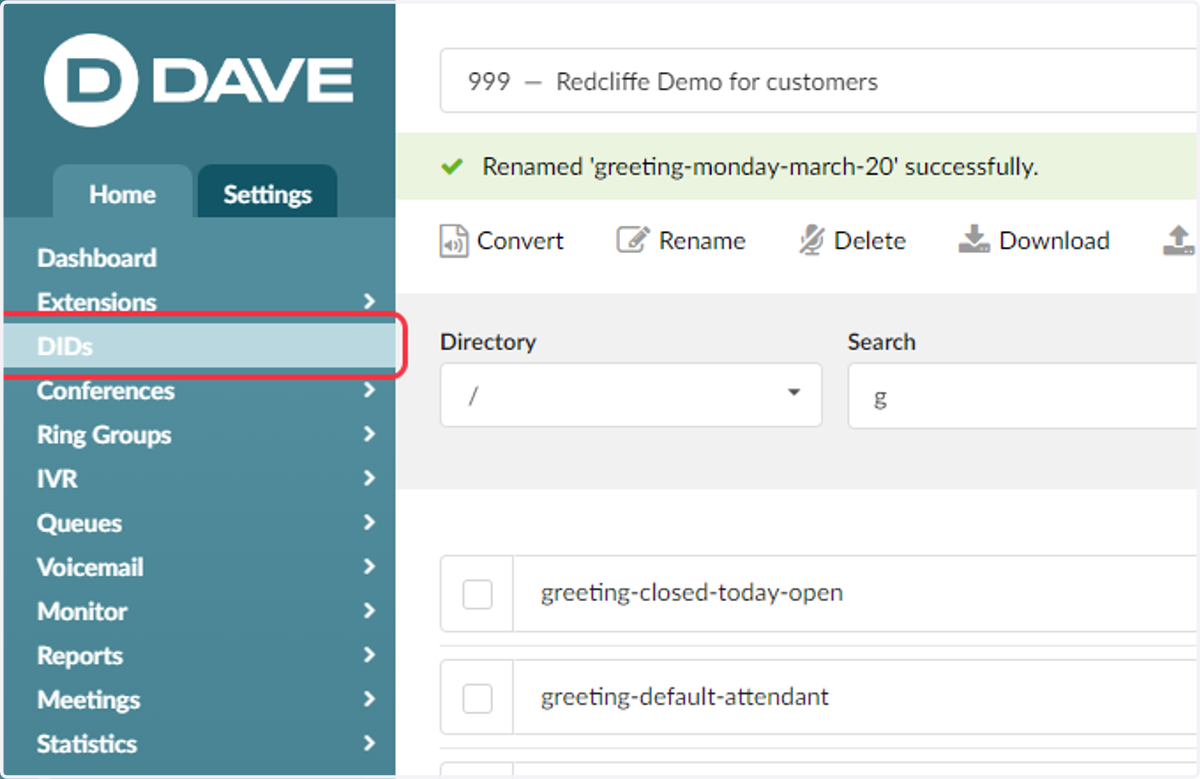The width and height of the screenshot is (1200, 779).
Task: Expand the IVR submenu arrow
Action: point(369,478)
